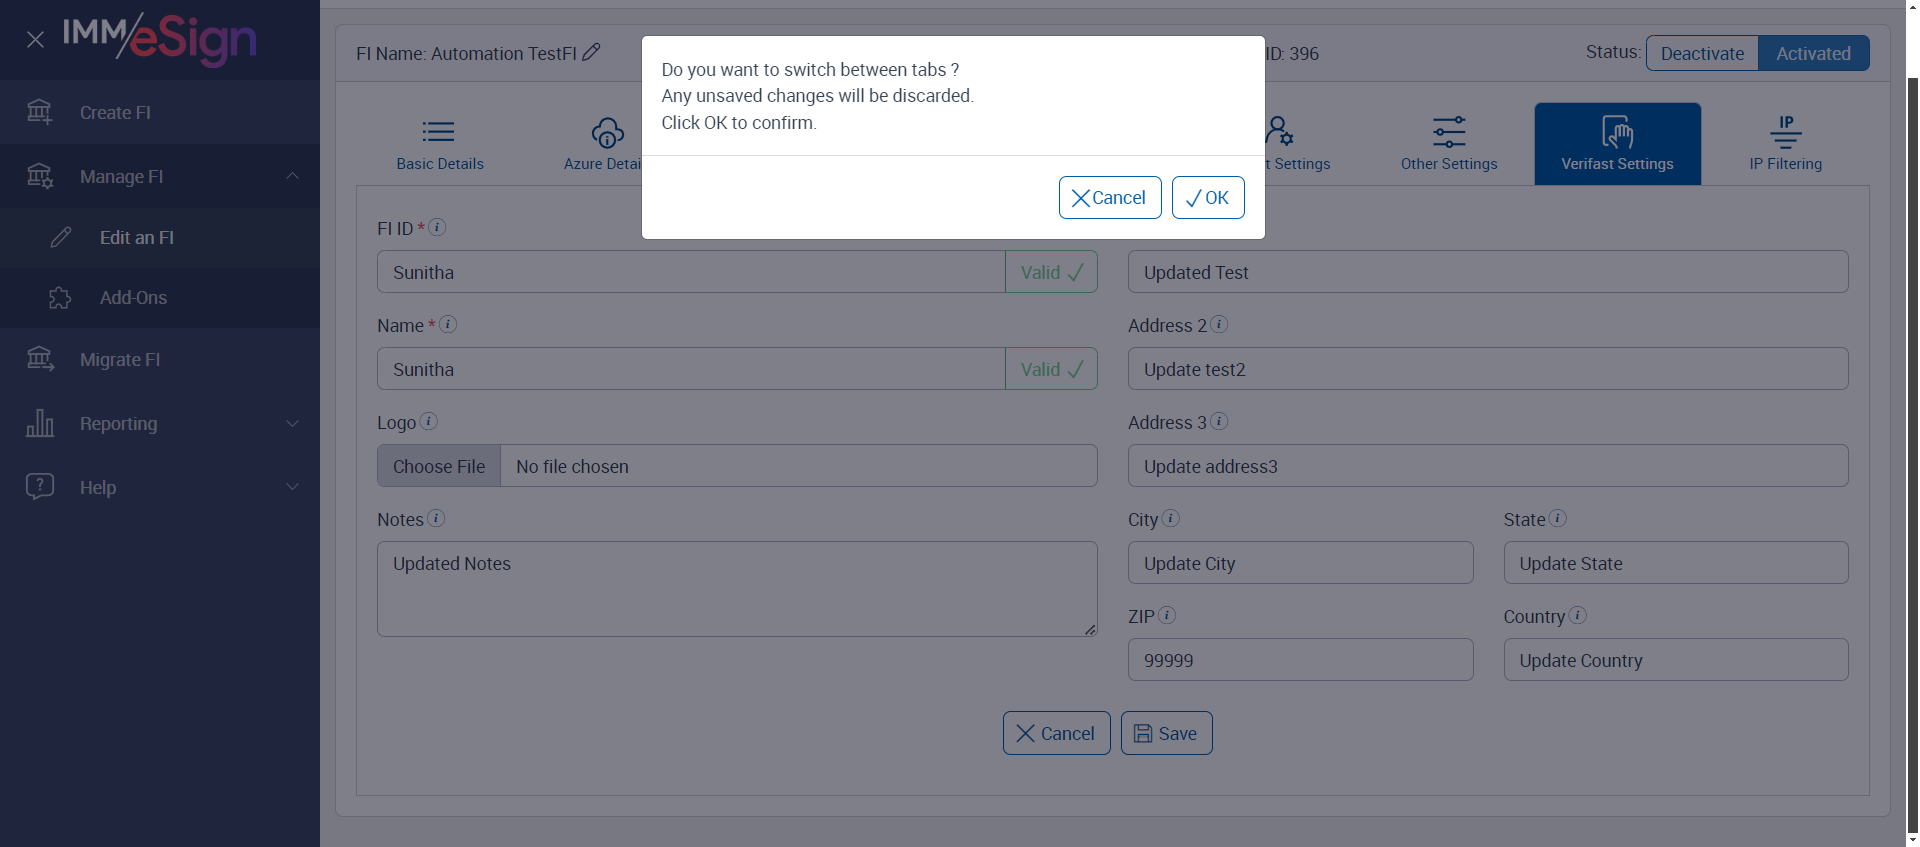Viewport: 1920px width, 847px height.
Task: Click the info icon next to State
Action: coord(1558,518)
